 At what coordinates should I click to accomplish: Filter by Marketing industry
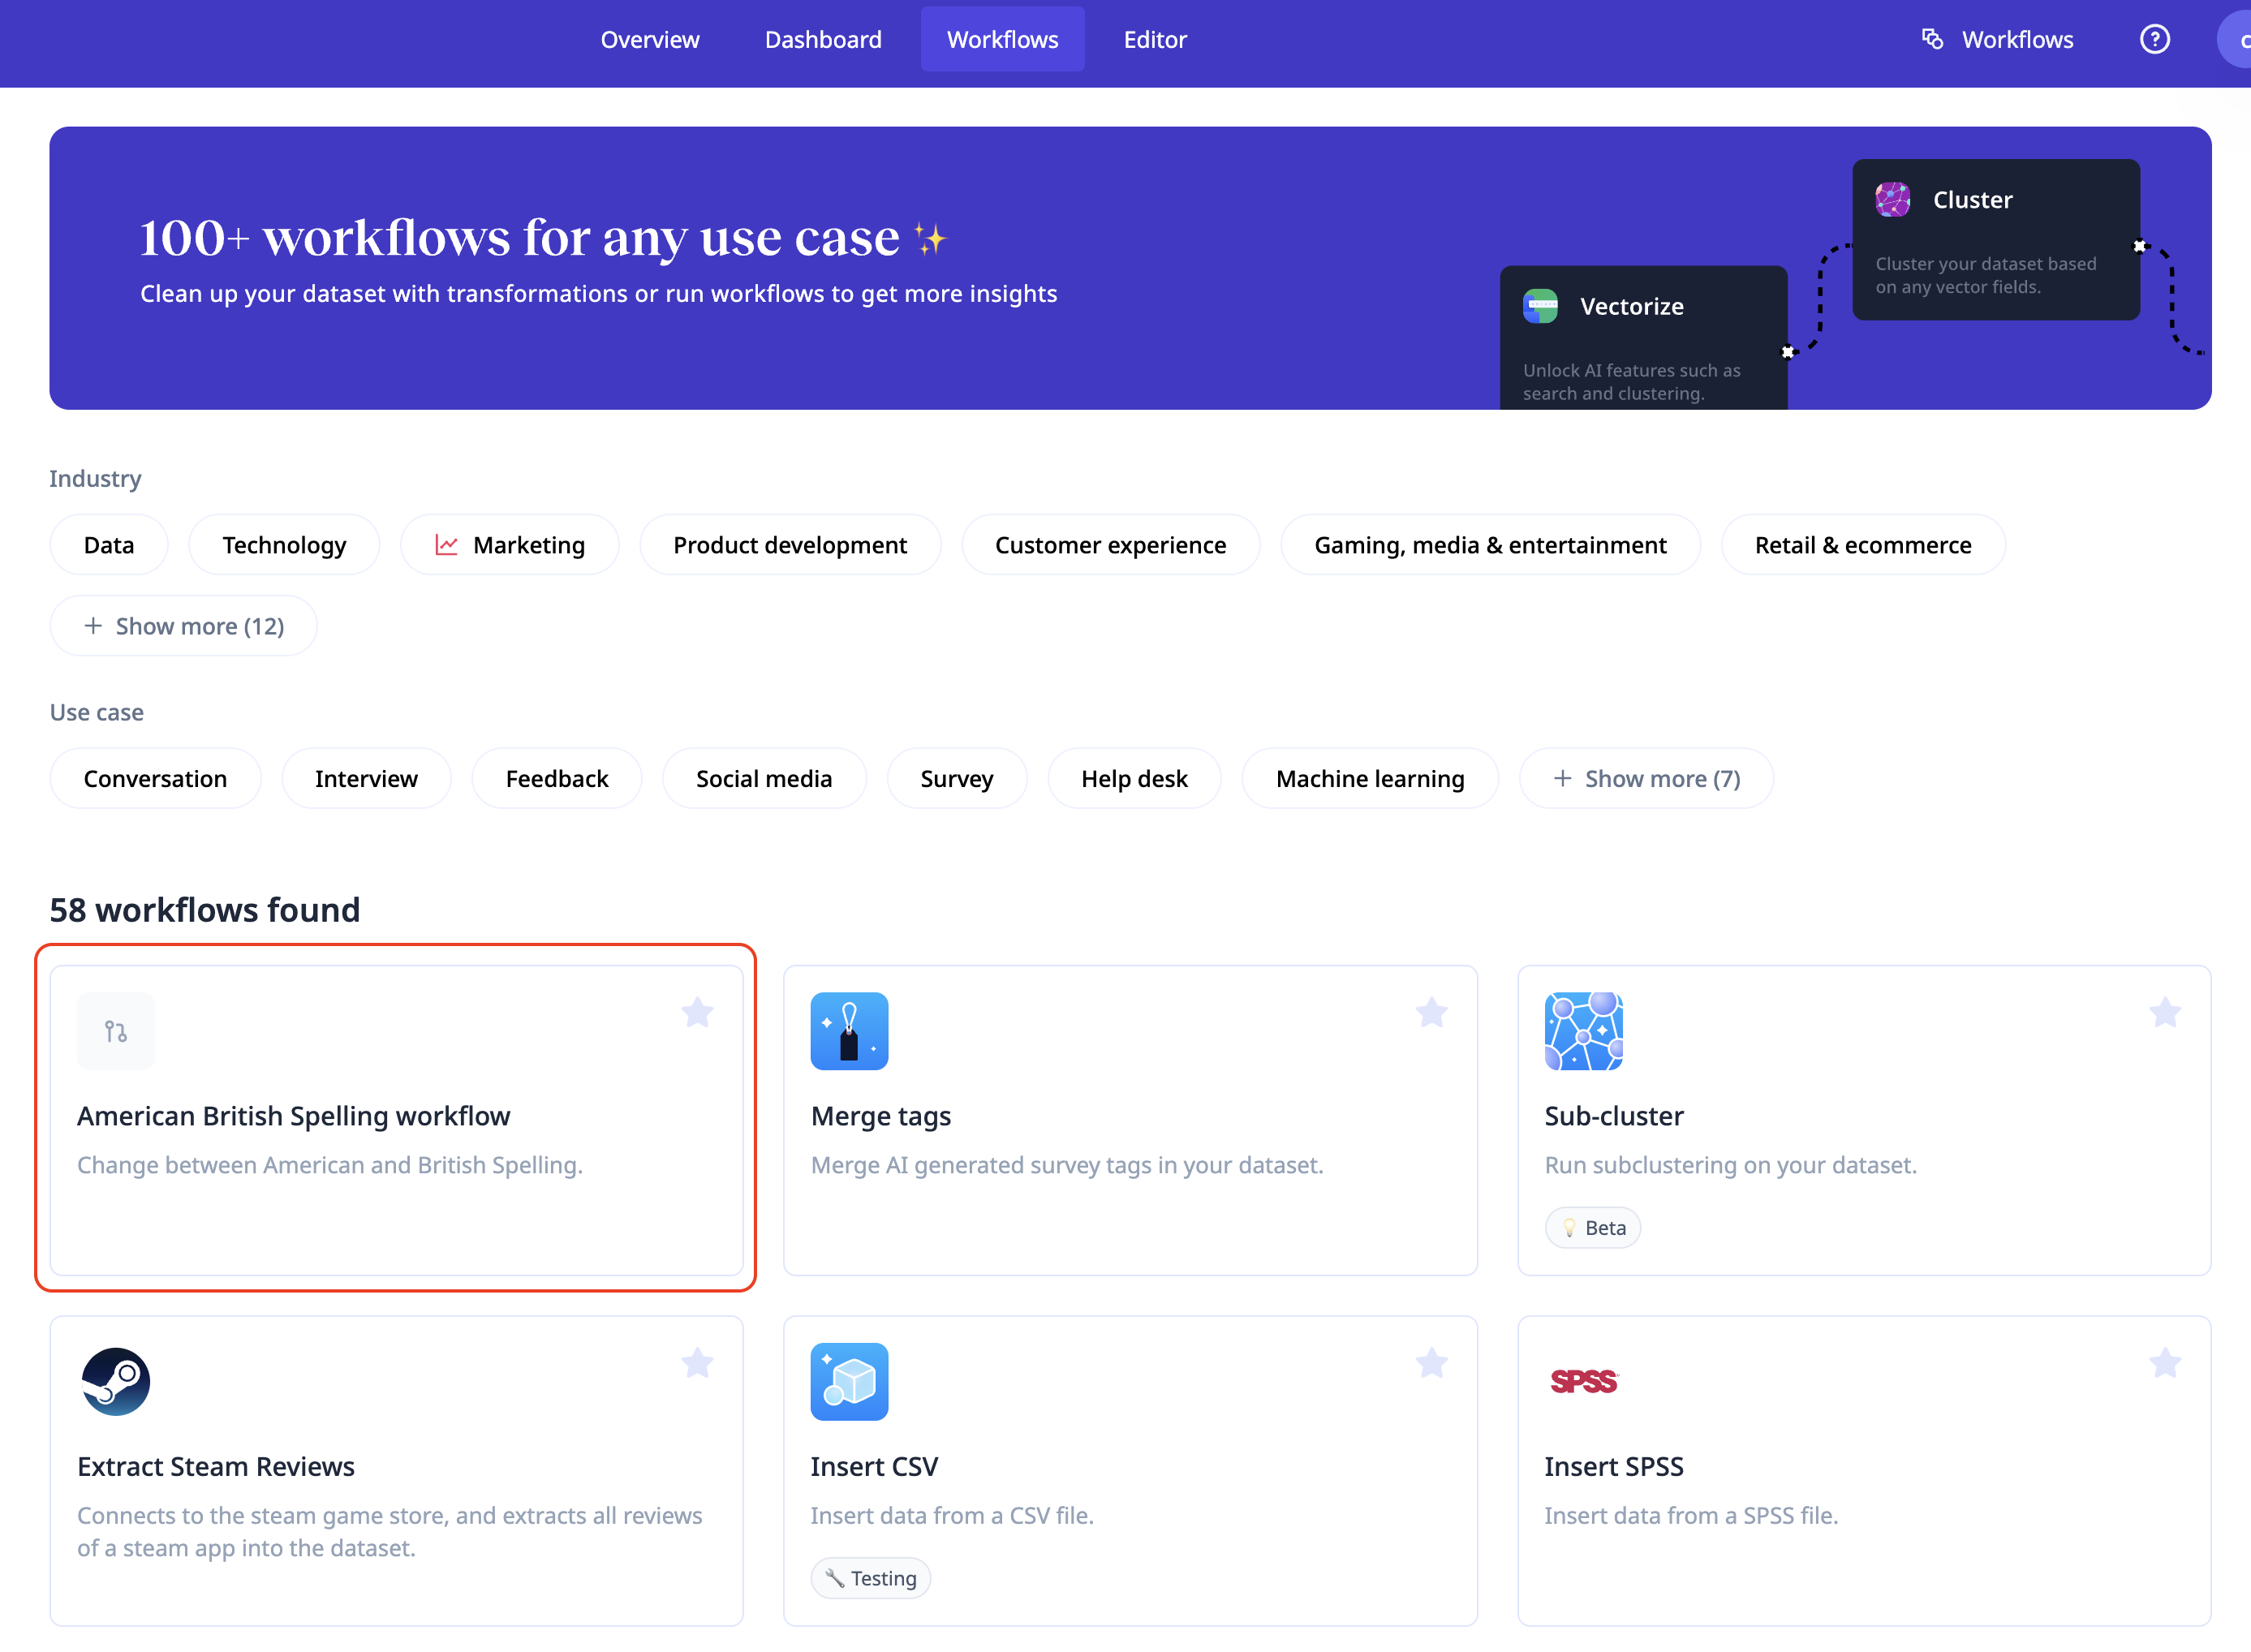point(510,545)
